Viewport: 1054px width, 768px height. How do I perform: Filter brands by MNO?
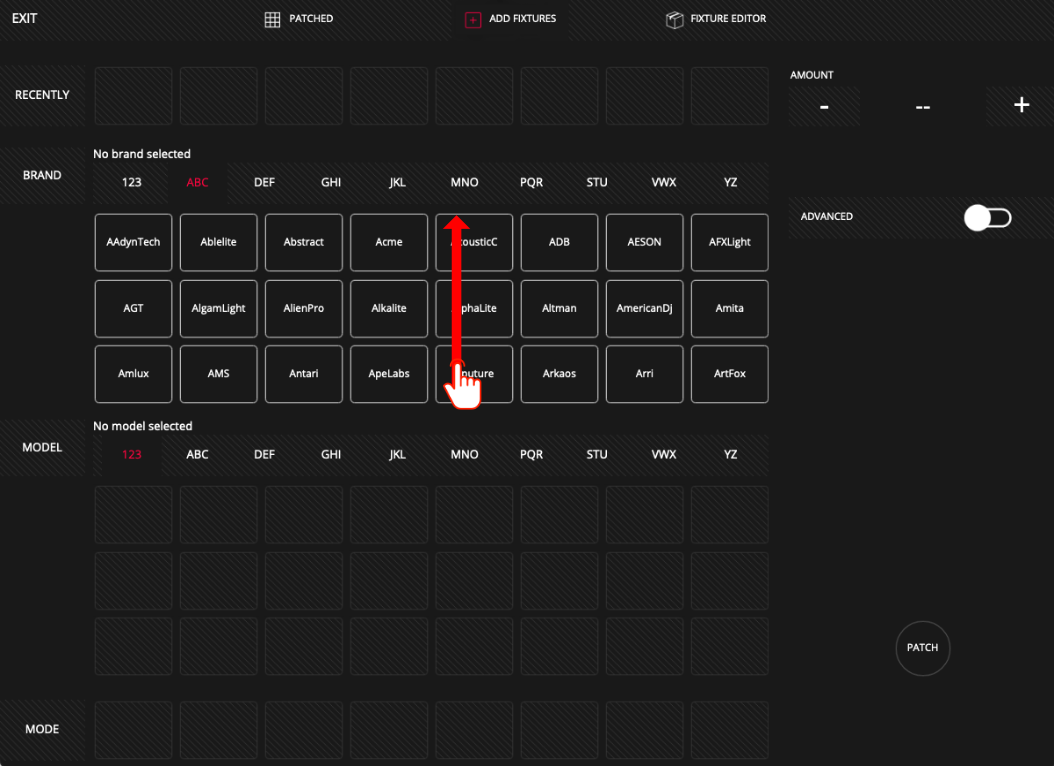point(464,182)
